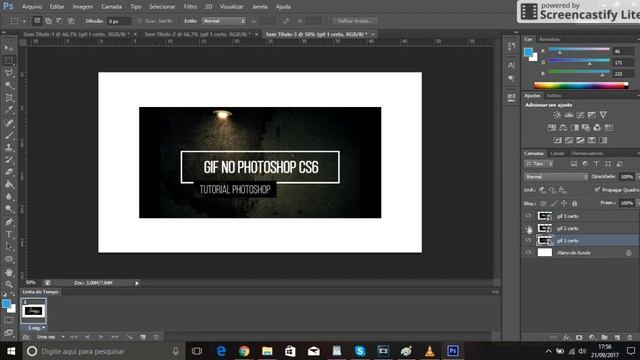This screenshot has height=360, width=640.
Task: Select the Pen tool
Action: [x=9, y=222]
